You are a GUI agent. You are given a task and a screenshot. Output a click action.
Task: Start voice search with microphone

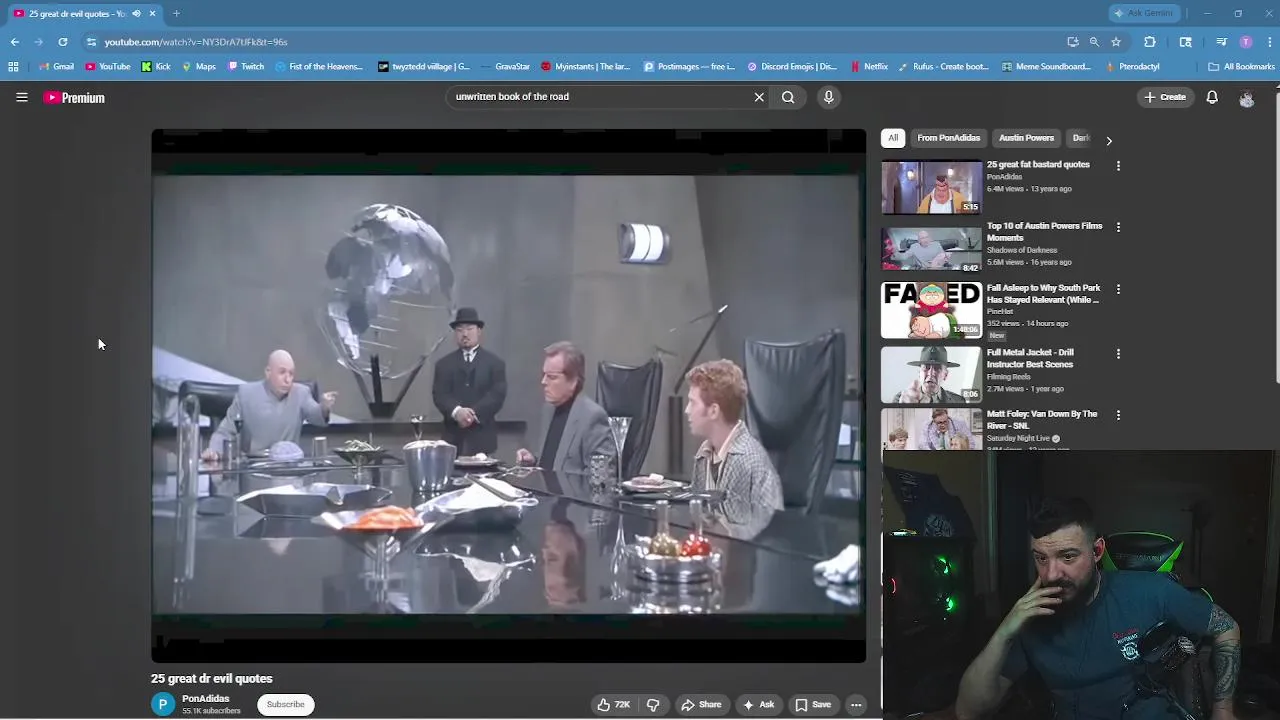click(828, 97)
